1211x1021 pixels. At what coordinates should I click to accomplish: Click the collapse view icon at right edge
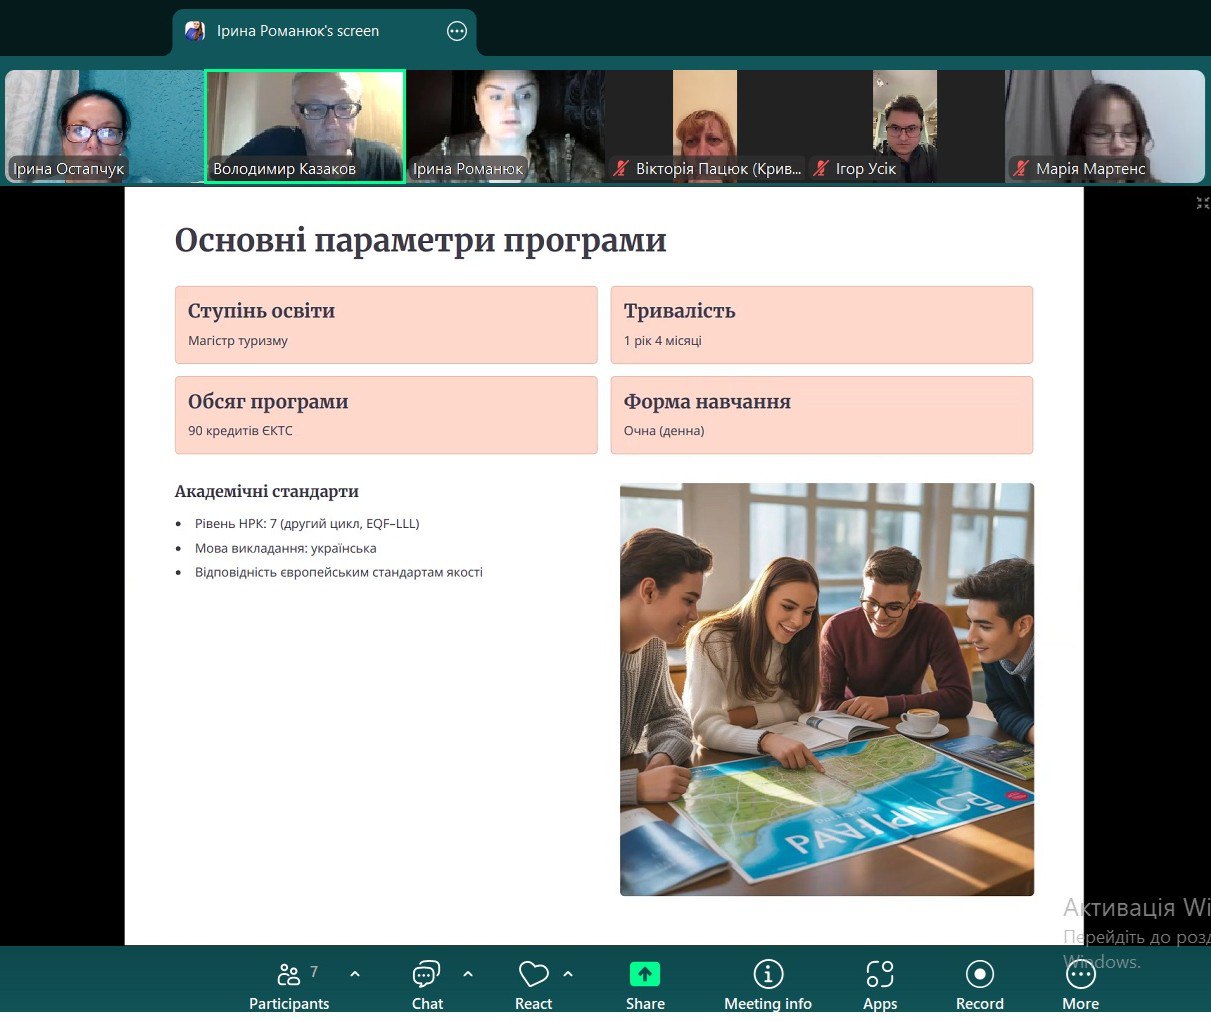[1202, 203]
